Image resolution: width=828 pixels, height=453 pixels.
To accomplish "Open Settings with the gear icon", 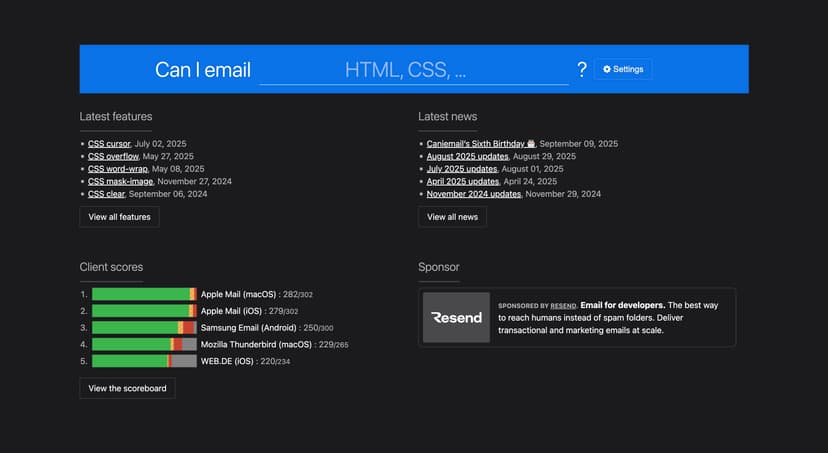I will (623, 69).
